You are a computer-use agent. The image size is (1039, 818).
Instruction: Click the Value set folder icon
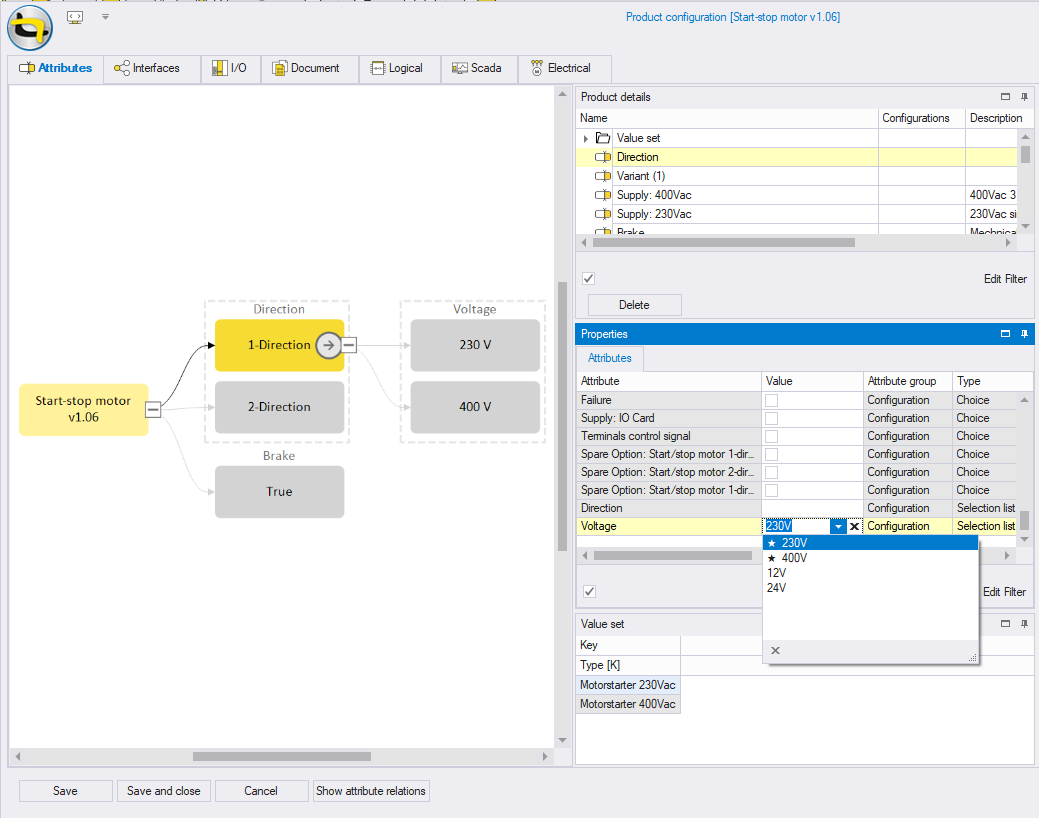pyautogui.click(x=603, y=138)
